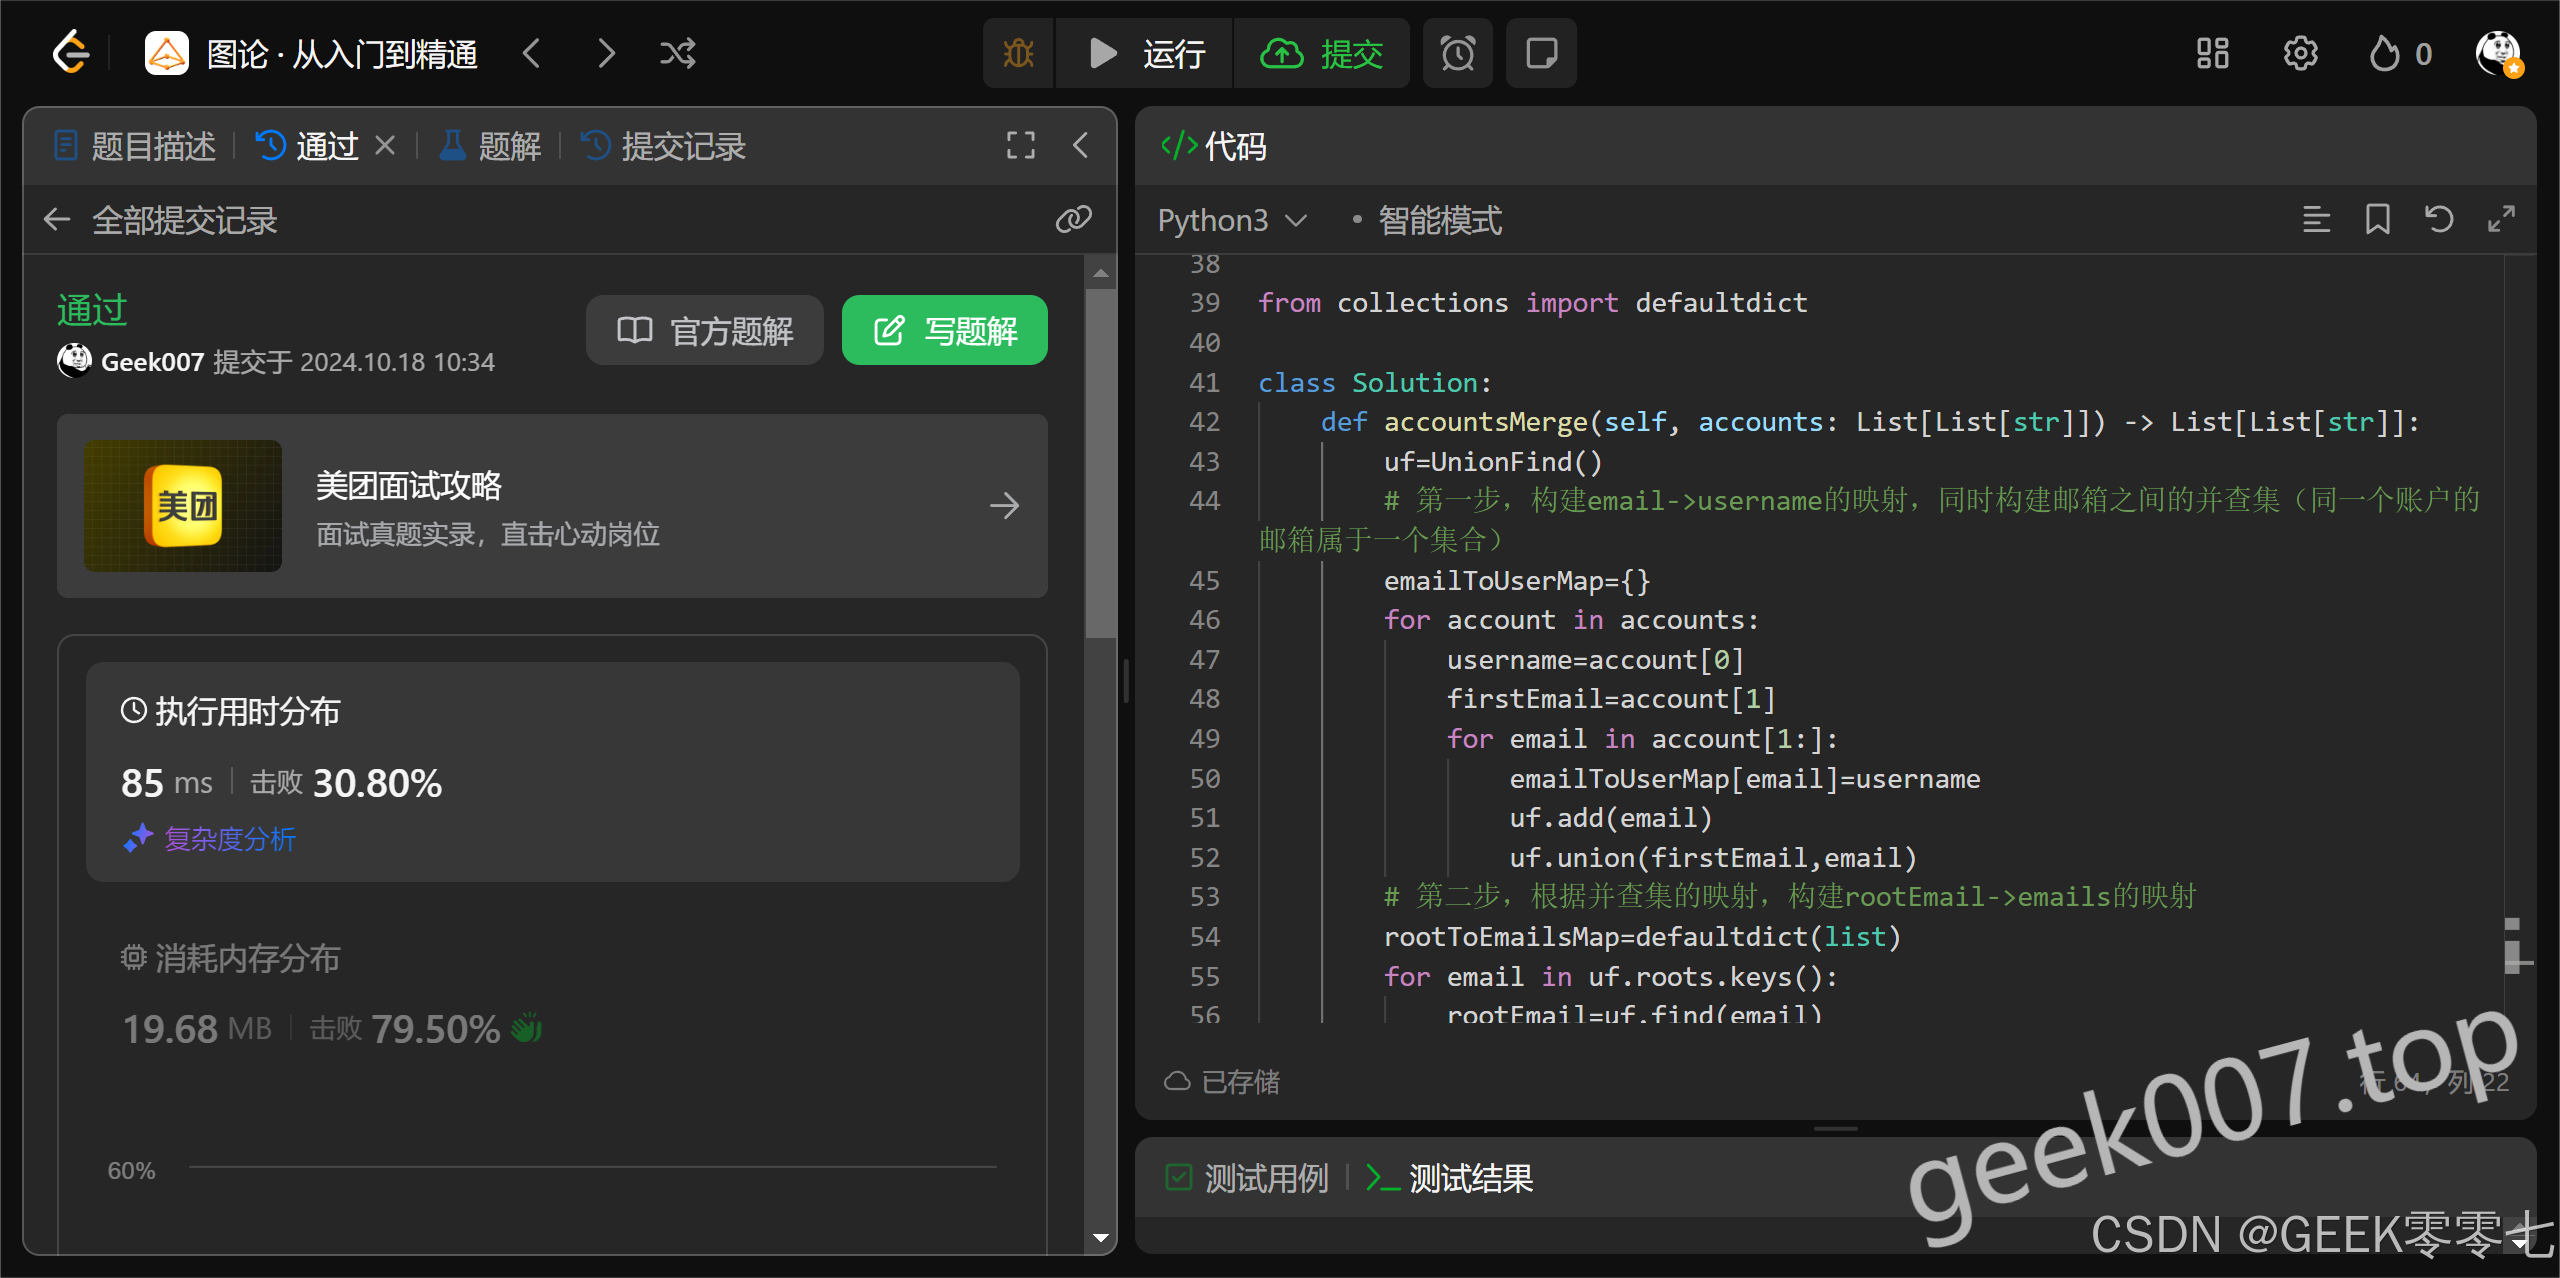
Task: Format code with the align lines icon
Action: pyautogui.click(x=2316, y=219)
